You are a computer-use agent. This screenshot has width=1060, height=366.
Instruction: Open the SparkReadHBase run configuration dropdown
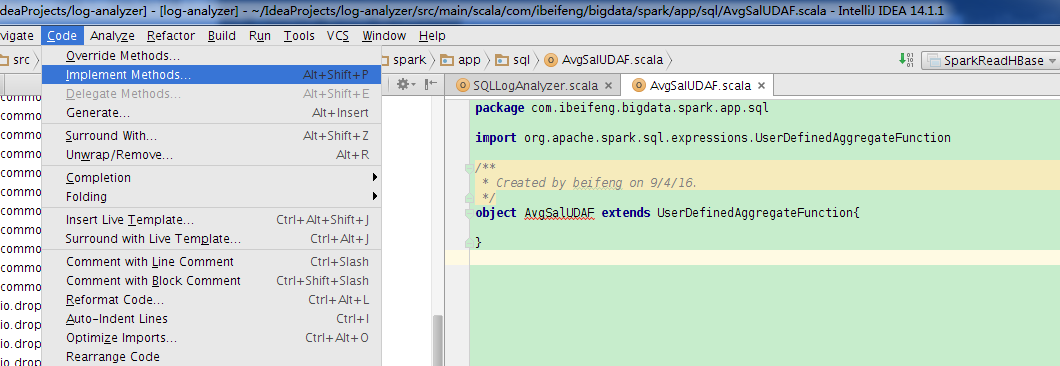tap(990, 60)
